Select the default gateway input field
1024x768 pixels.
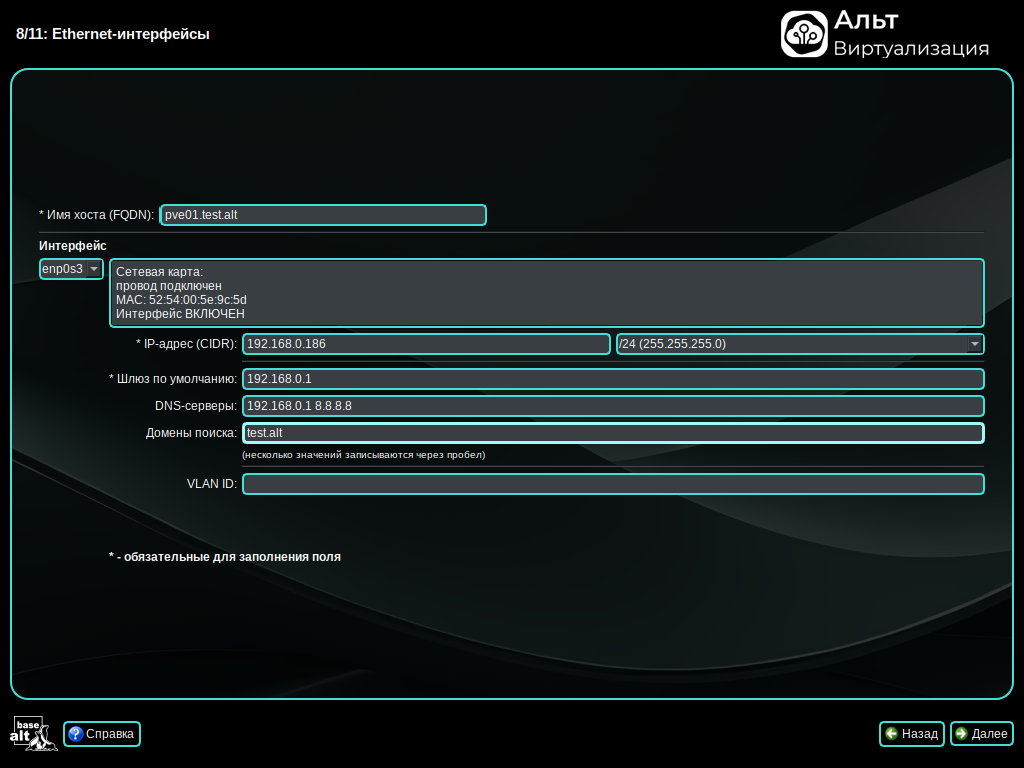click(613, 379)
